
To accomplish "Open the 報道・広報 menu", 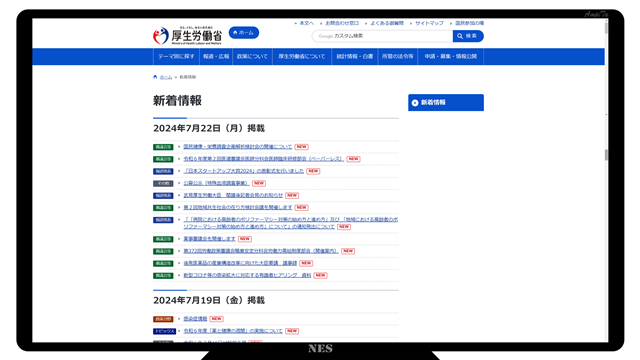I will 216,56.
